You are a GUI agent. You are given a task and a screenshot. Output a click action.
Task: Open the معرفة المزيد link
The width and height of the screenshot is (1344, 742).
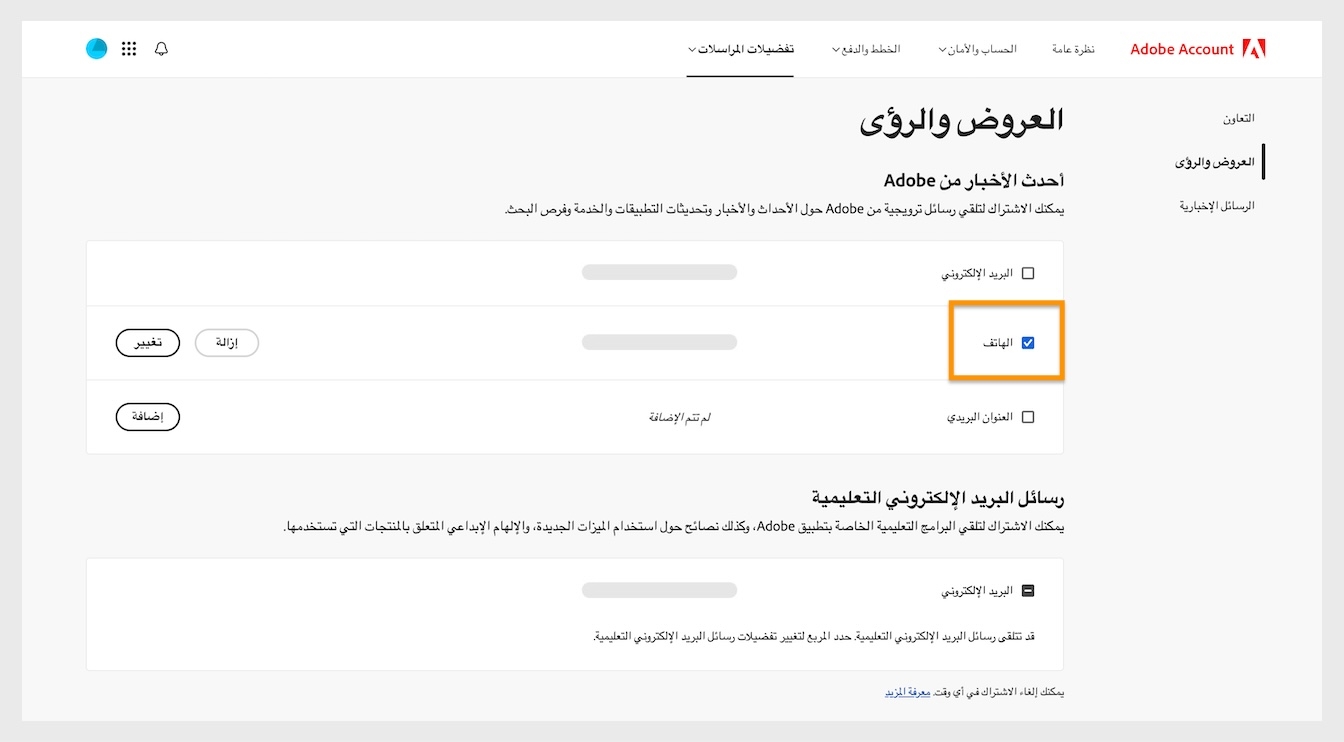pyautogui.click(x=907, y=691)
